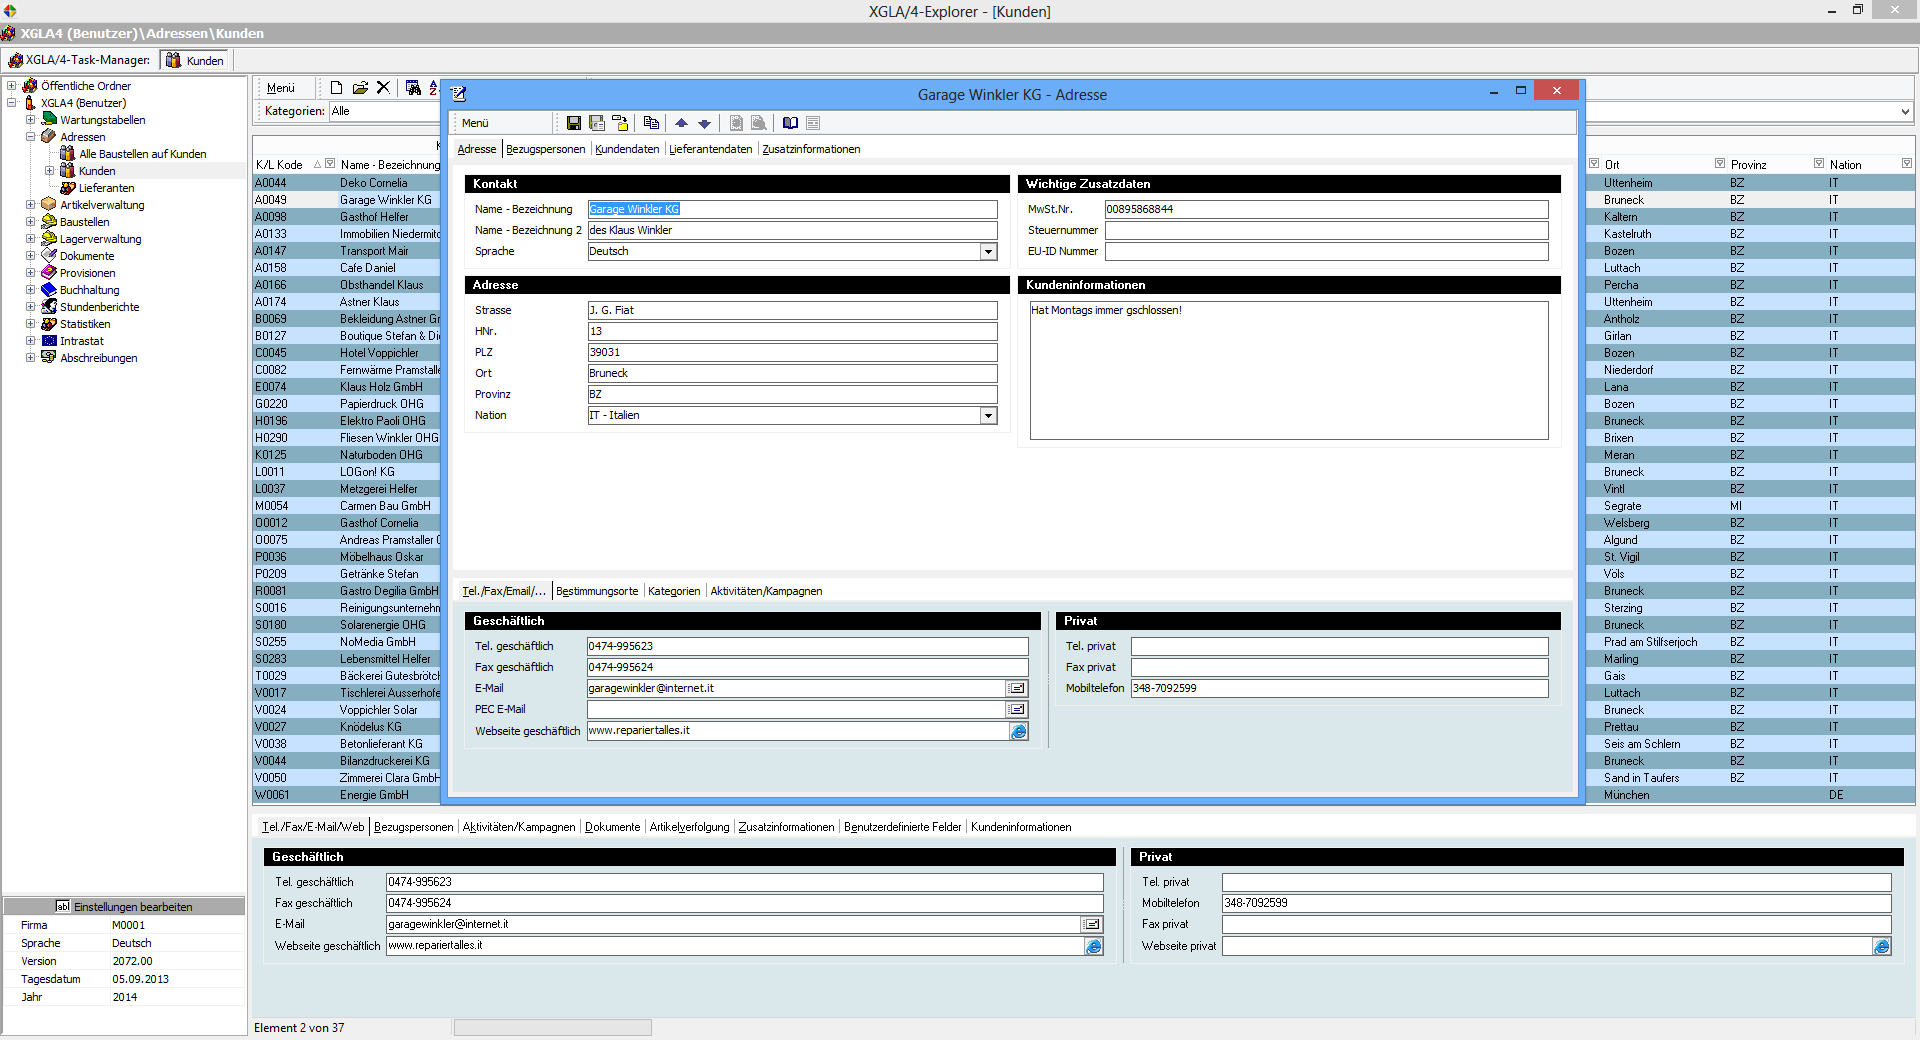
Task: Select Stundenberichte in the tree
Action: 99,307
